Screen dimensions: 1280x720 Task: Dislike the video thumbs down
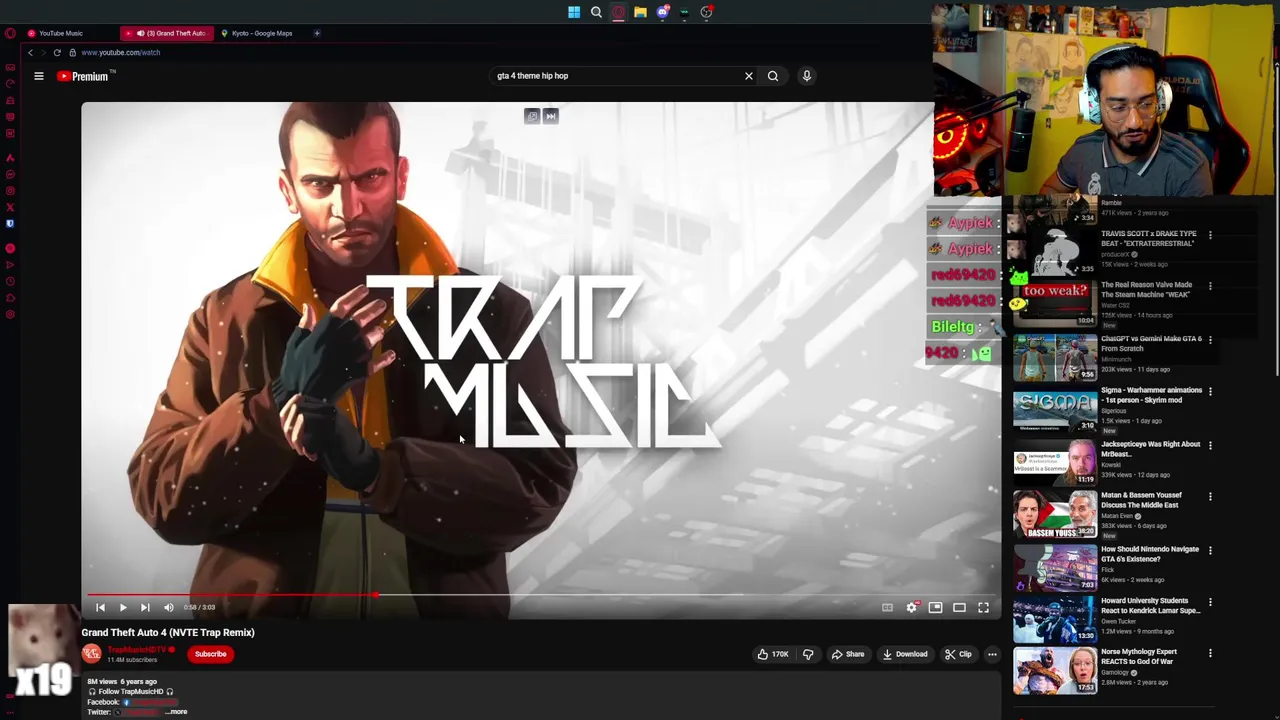808,654
